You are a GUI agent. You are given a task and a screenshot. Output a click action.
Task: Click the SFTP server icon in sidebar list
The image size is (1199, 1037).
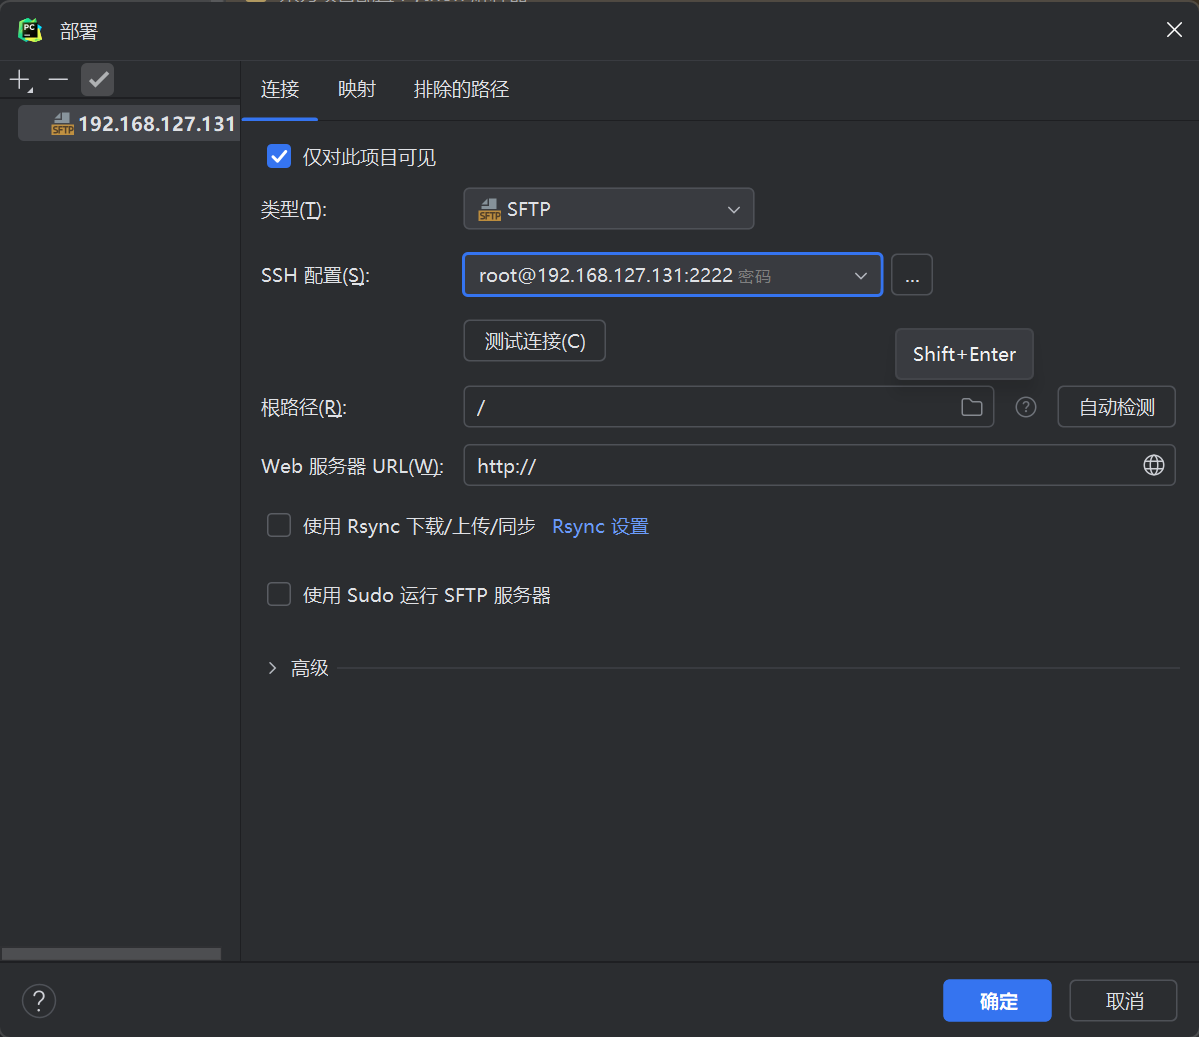[x=64, y=123]
